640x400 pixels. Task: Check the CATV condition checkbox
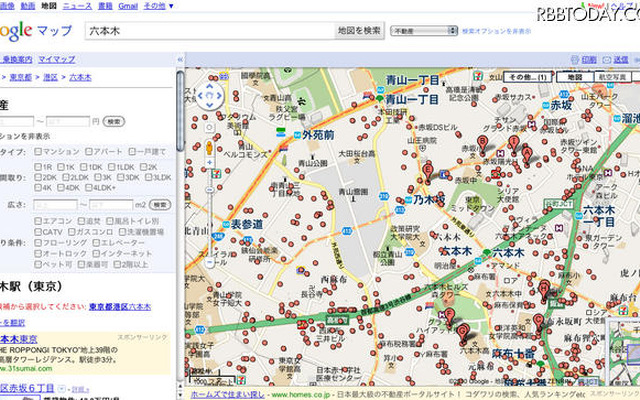38,232
